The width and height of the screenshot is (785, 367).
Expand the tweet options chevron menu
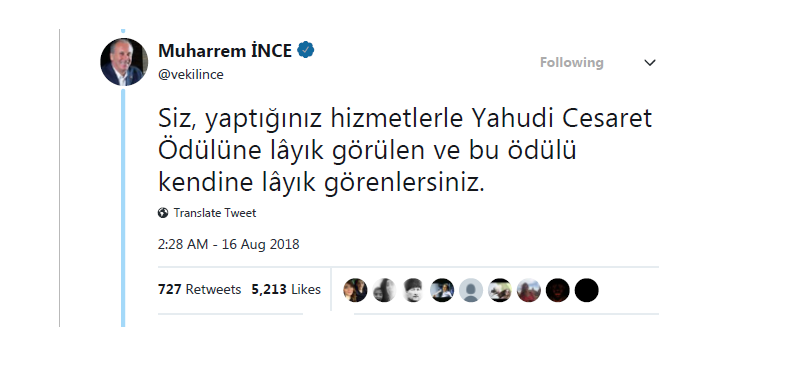click(650, 63)
